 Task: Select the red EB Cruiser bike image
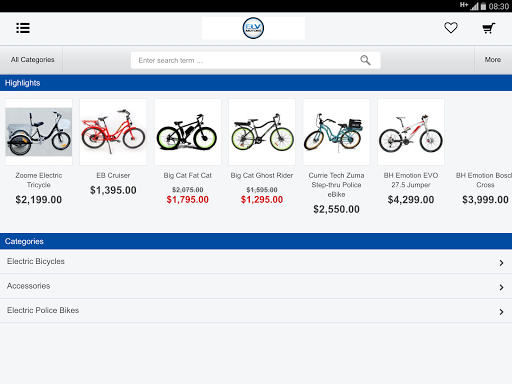[113, 132]
